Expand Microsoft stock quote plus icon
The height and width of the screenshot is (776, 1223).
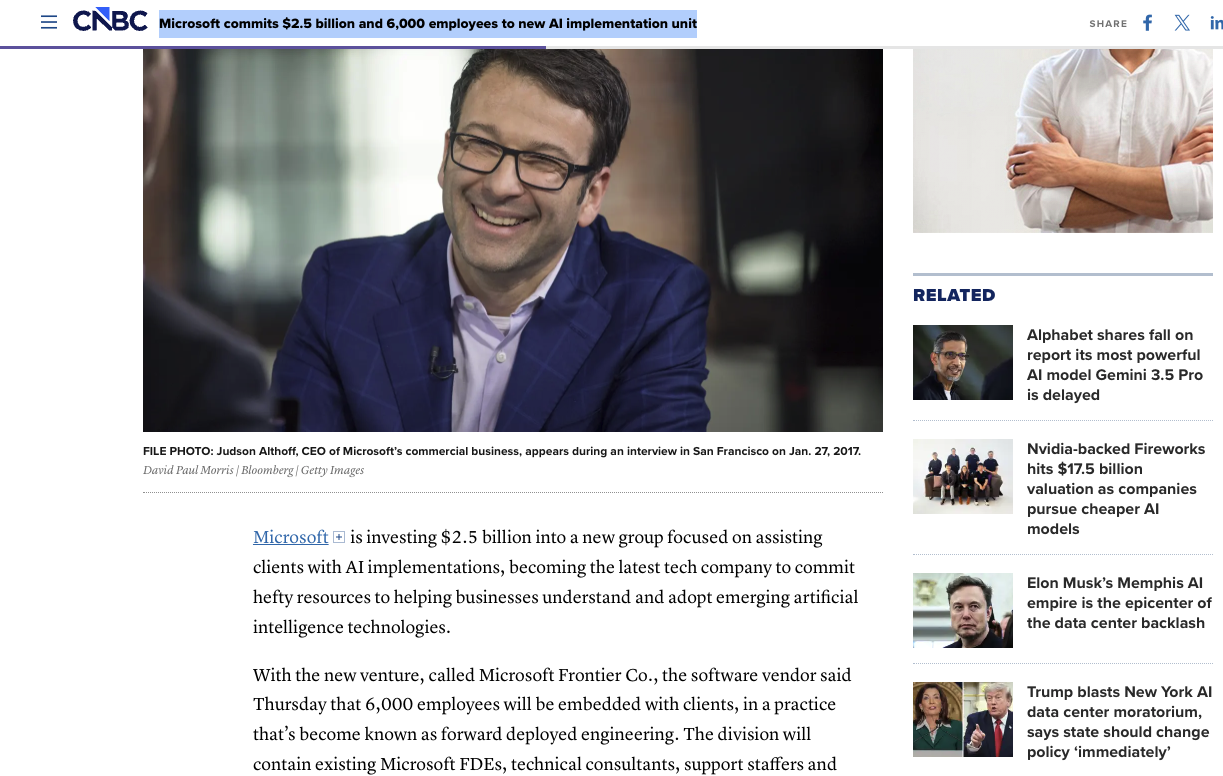339,538
